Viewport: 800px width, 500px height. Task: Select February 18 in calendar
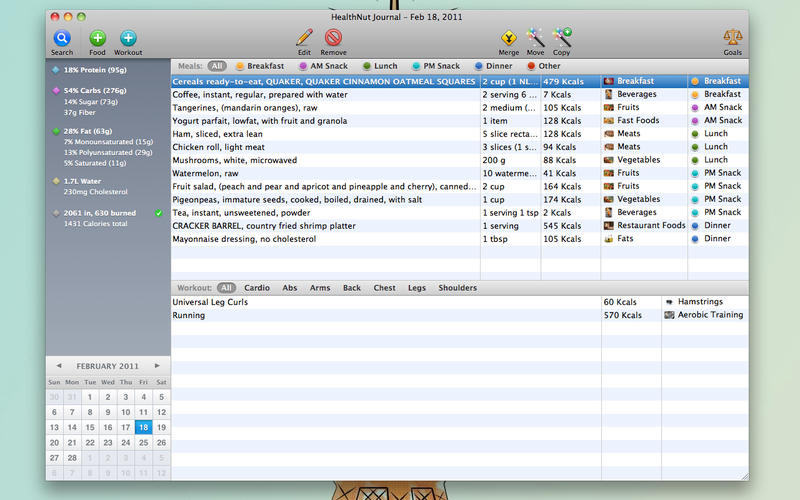pyautogui.click(x=143, y=428)
